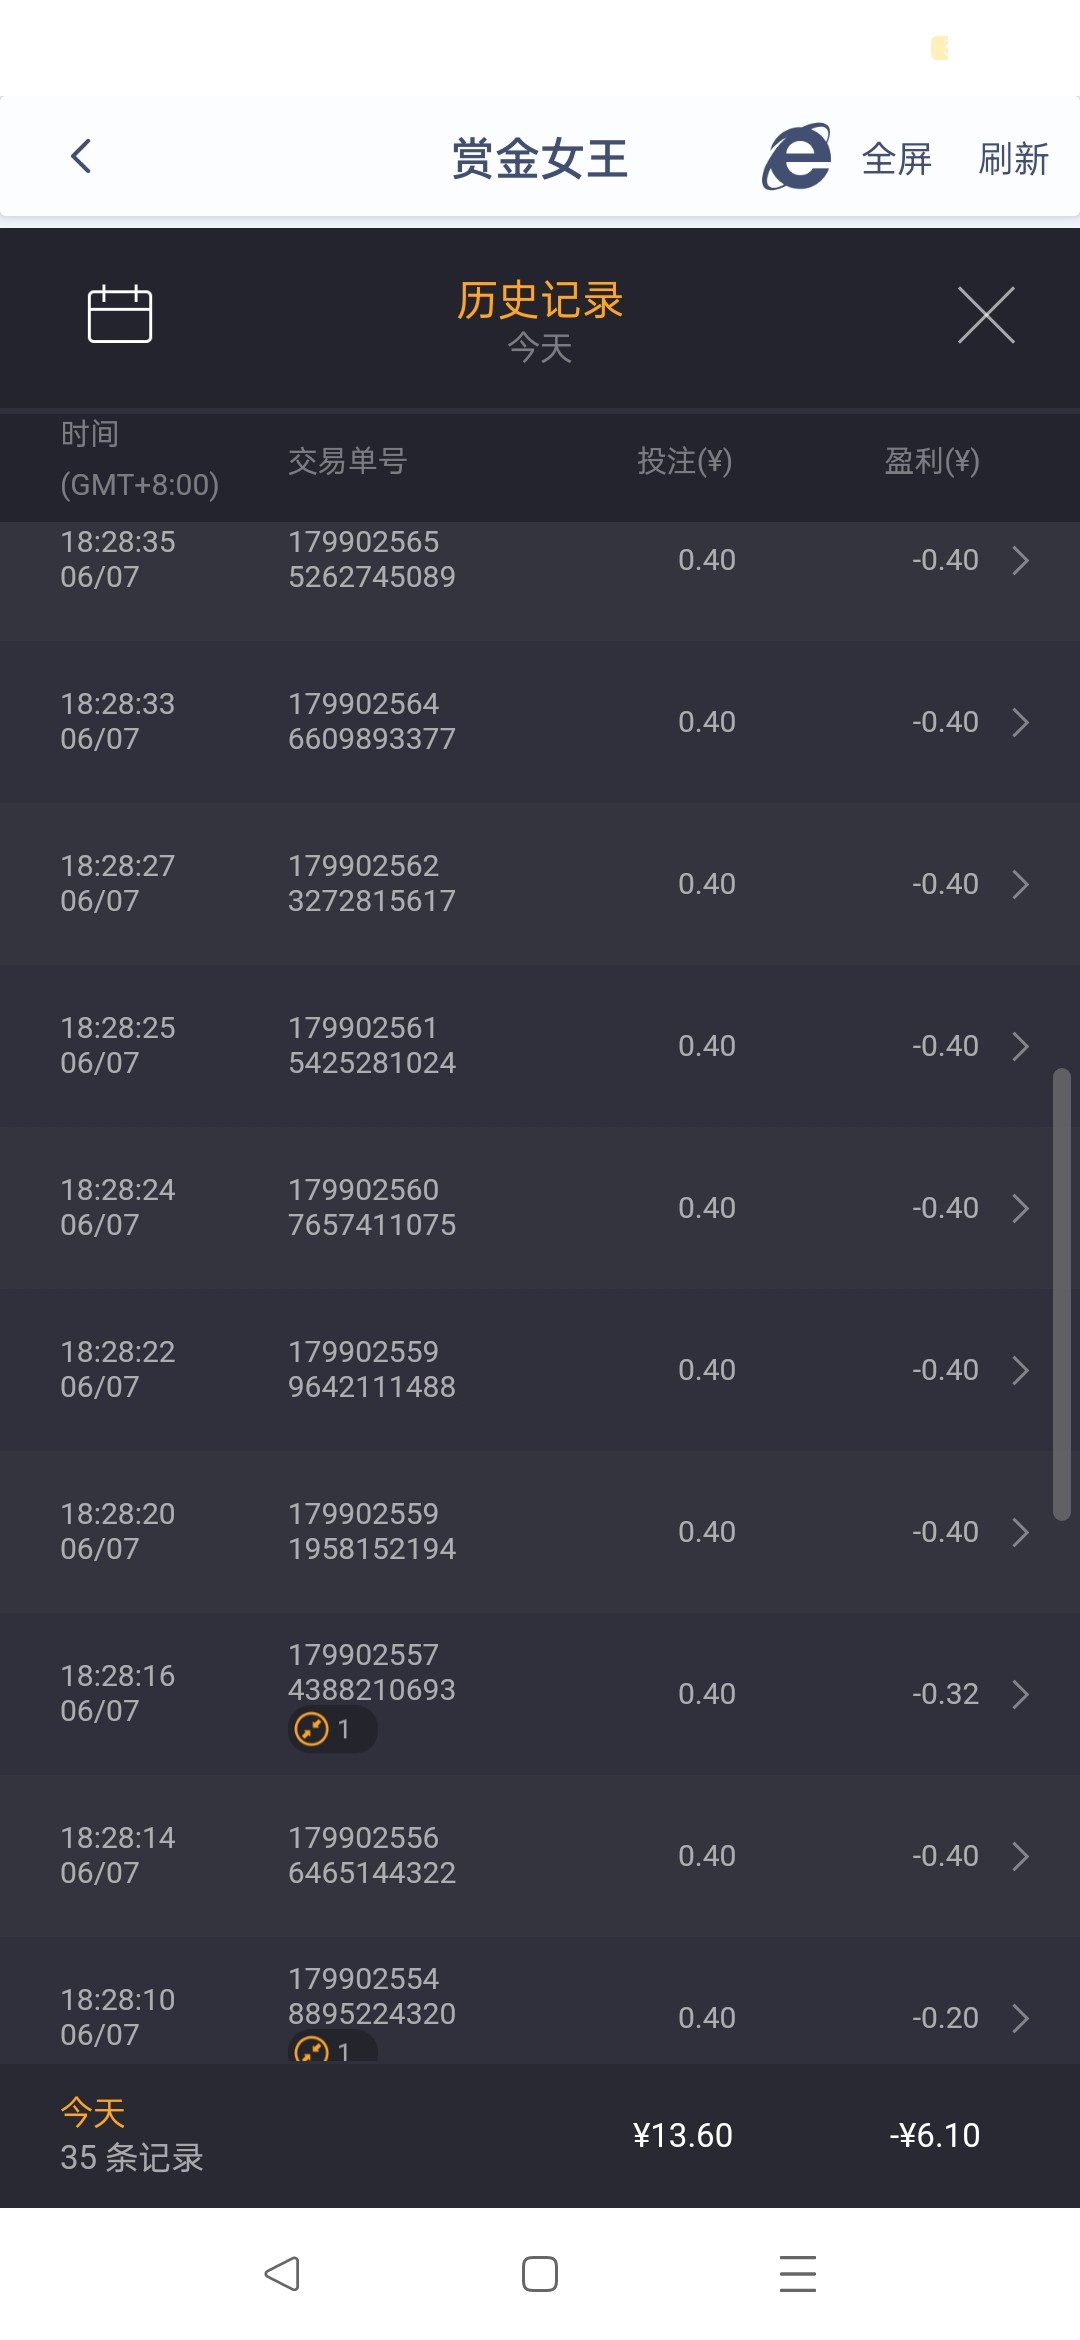Image resolution: width=1080 pixels, height=2340 pixels.
Task: Open the calendar date picker icon
Action: [120, 314]
